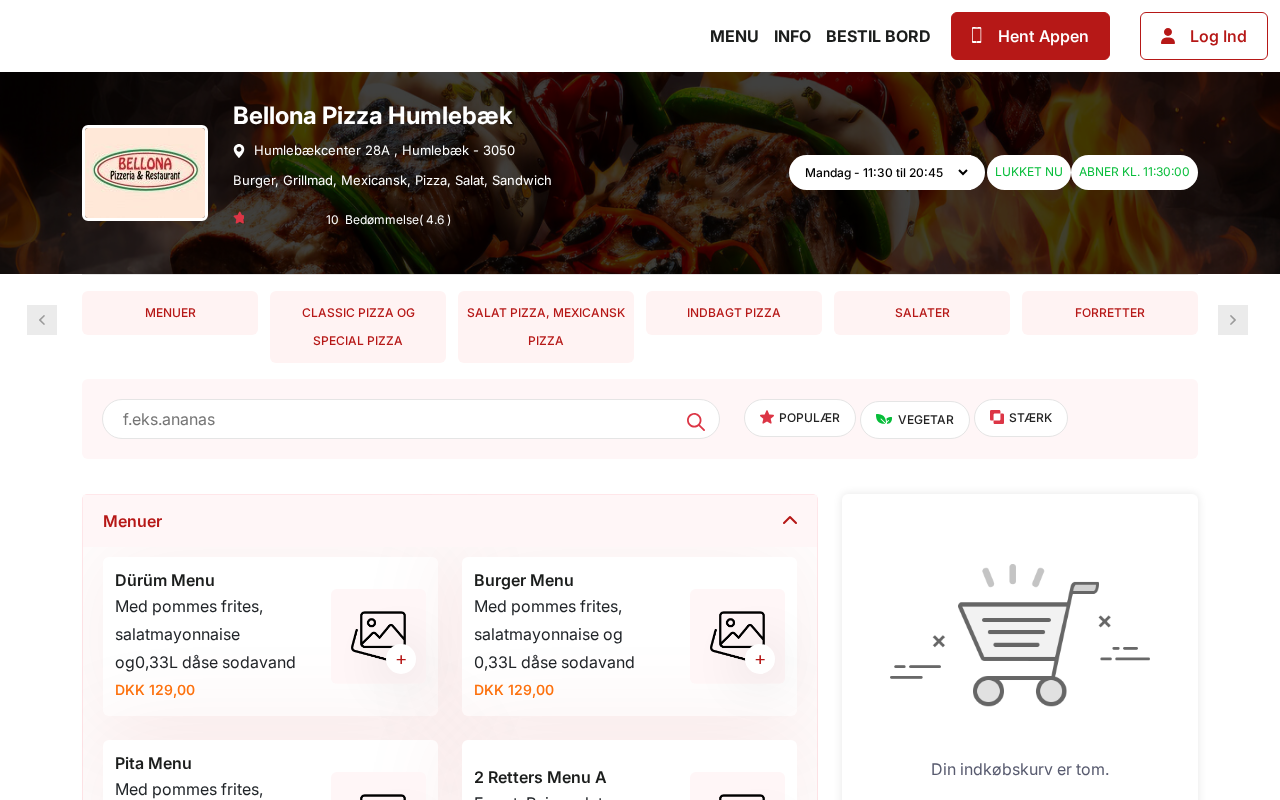Toggle the Stærk filter
1280x800 pixels.
tap(1021, 418)
